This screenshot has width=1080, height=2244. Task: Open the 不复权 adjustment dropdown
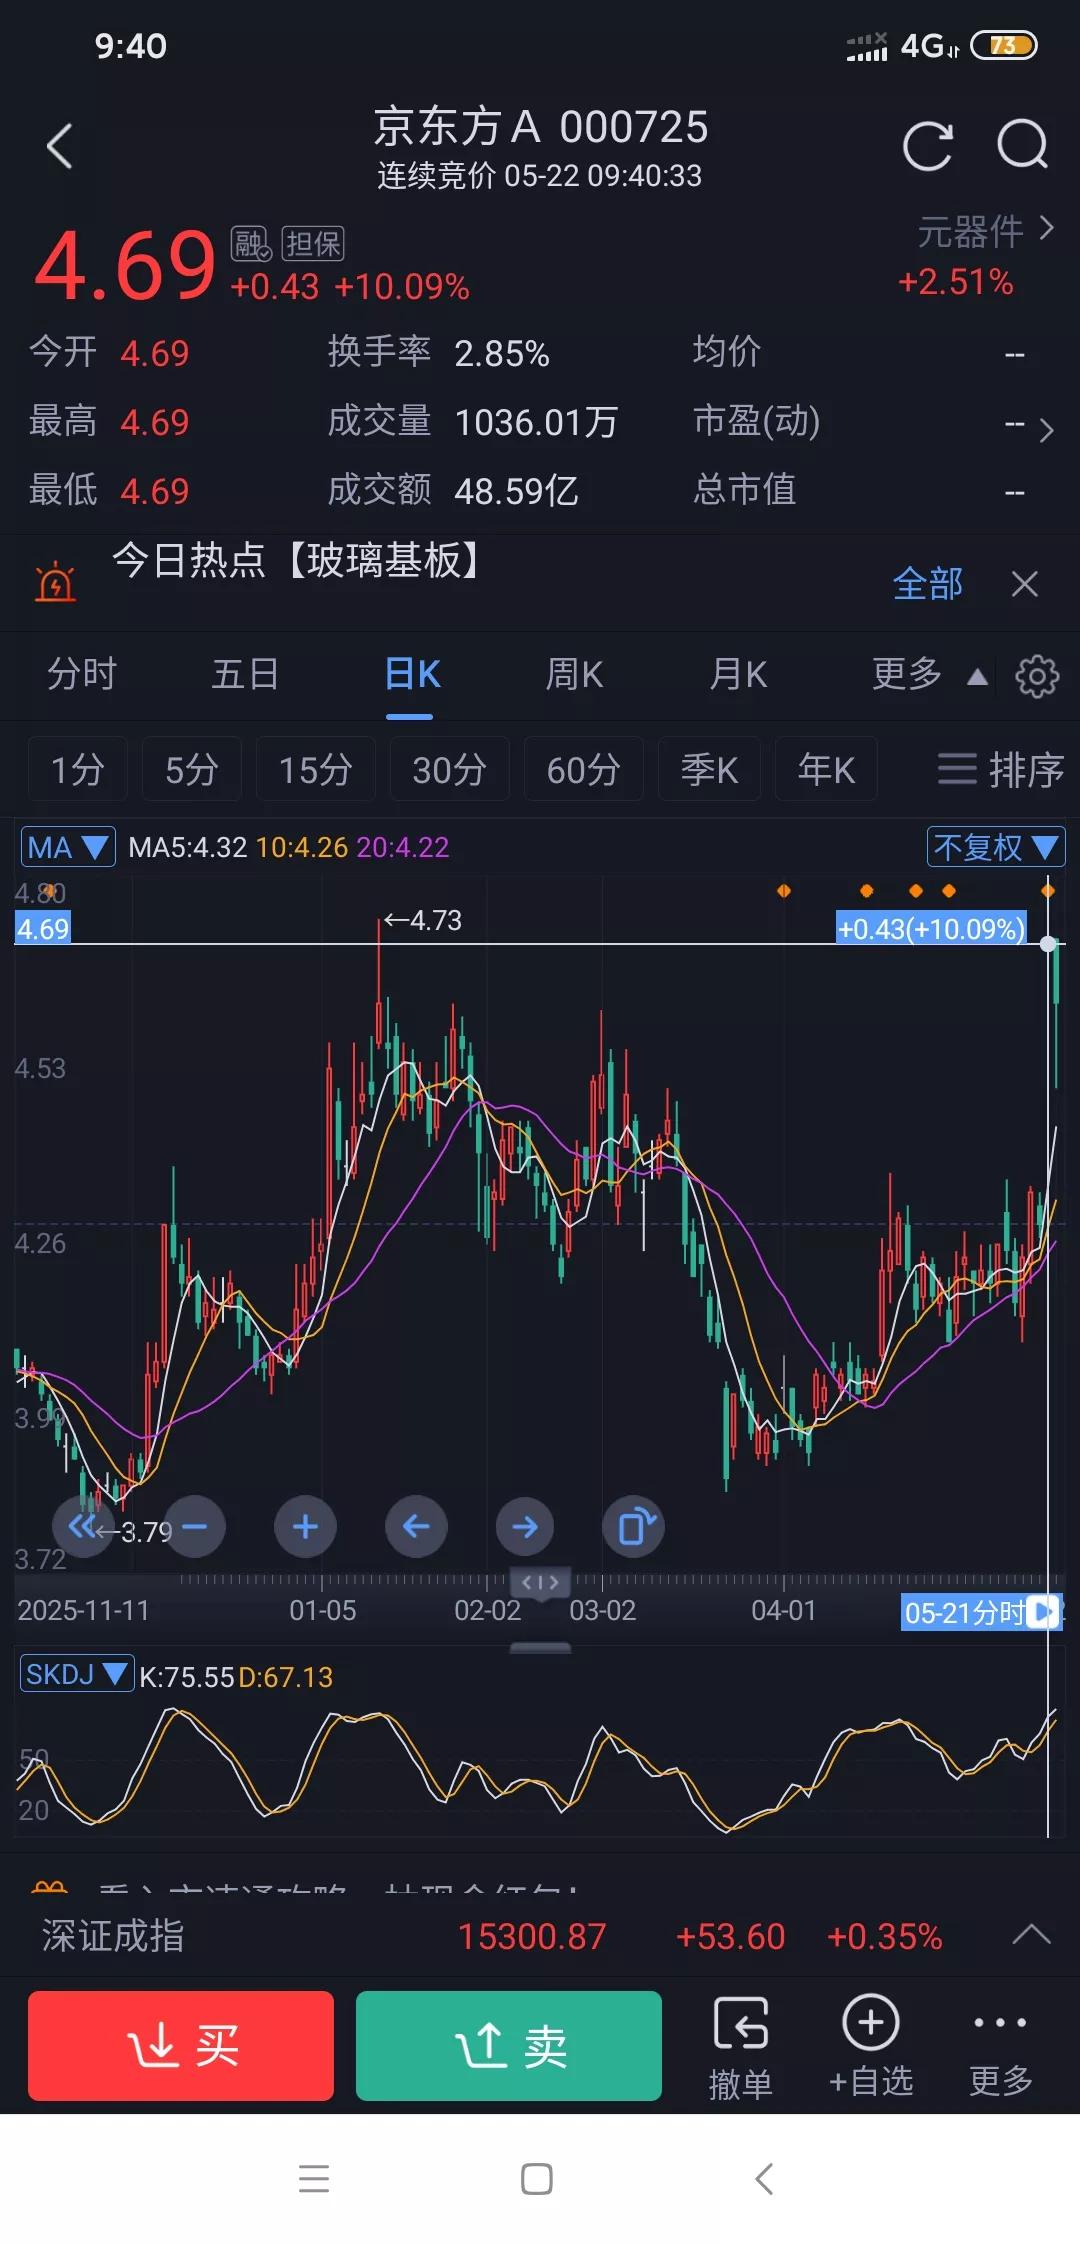[x=996, y=848]
